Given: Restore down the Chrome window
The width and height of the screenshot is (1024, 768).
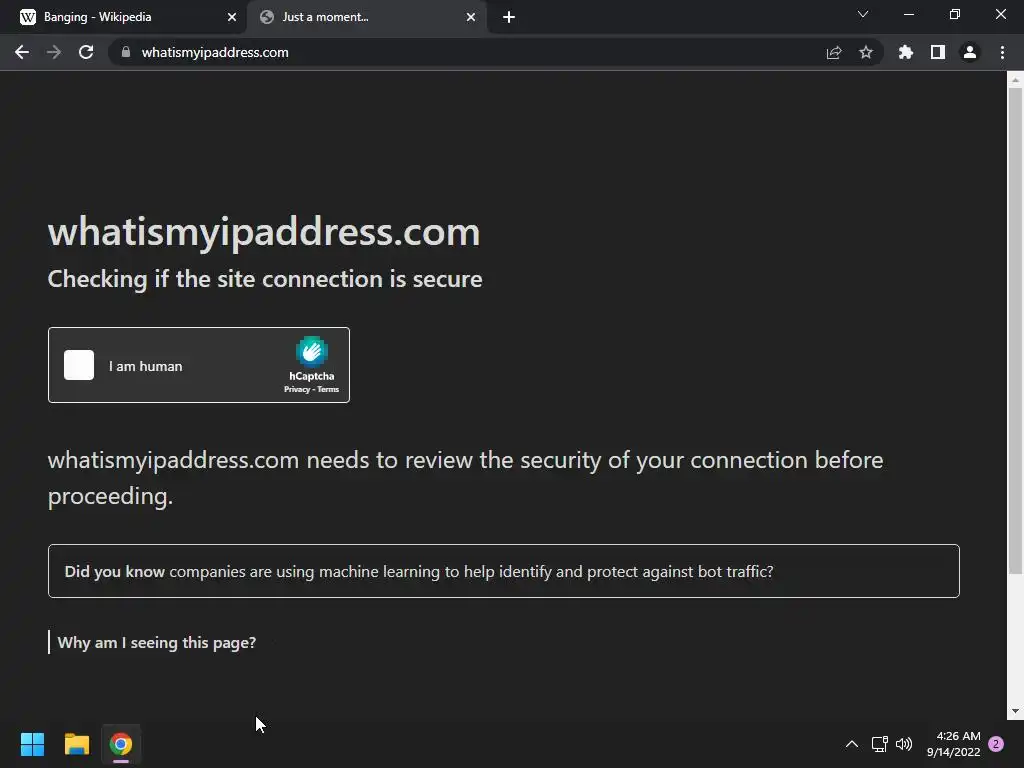Looking at the screenshot, I should 955,14.
